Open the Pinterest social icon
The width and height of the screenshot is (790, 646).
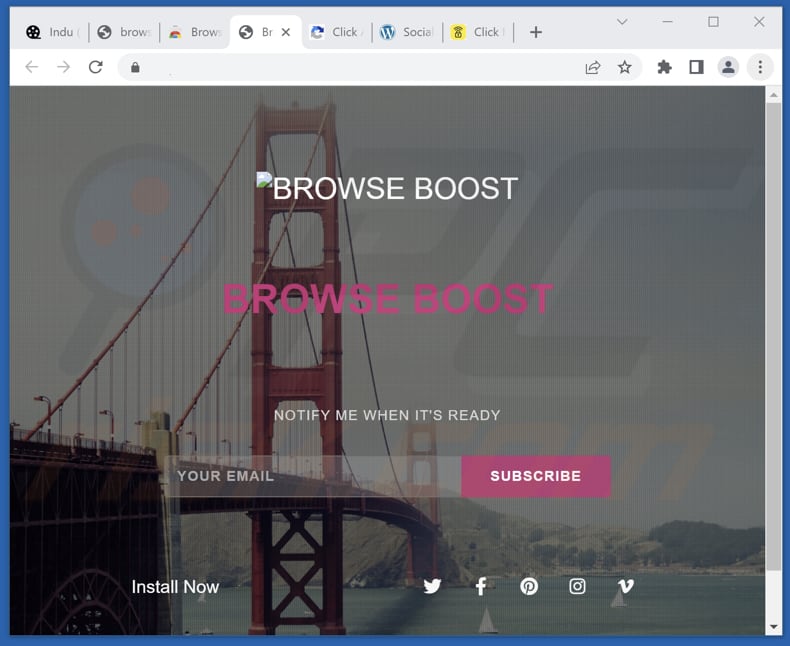pos(529,586)
